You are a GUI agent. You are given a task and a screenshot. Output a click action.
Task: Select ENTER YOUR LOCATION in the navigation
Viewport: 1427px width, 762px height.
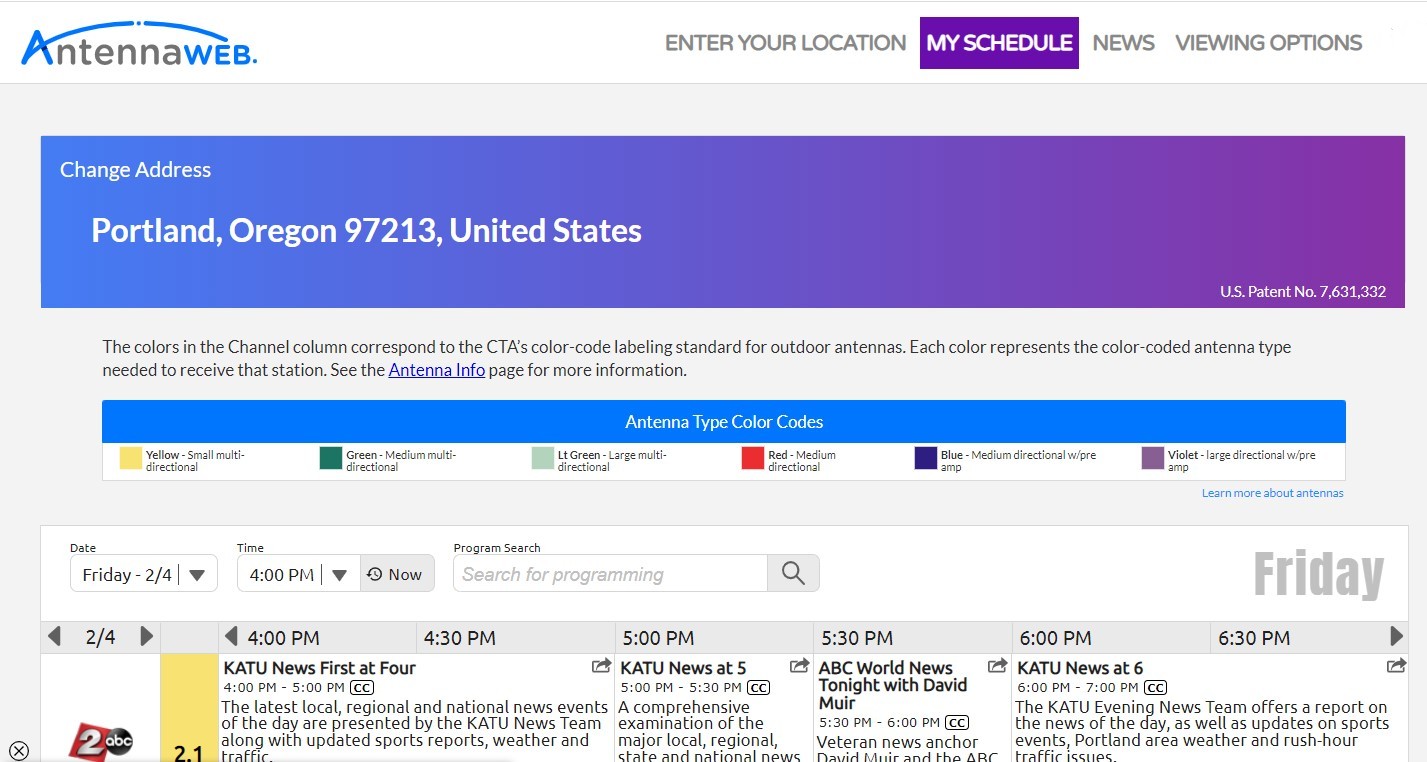[x=785, y=43]
